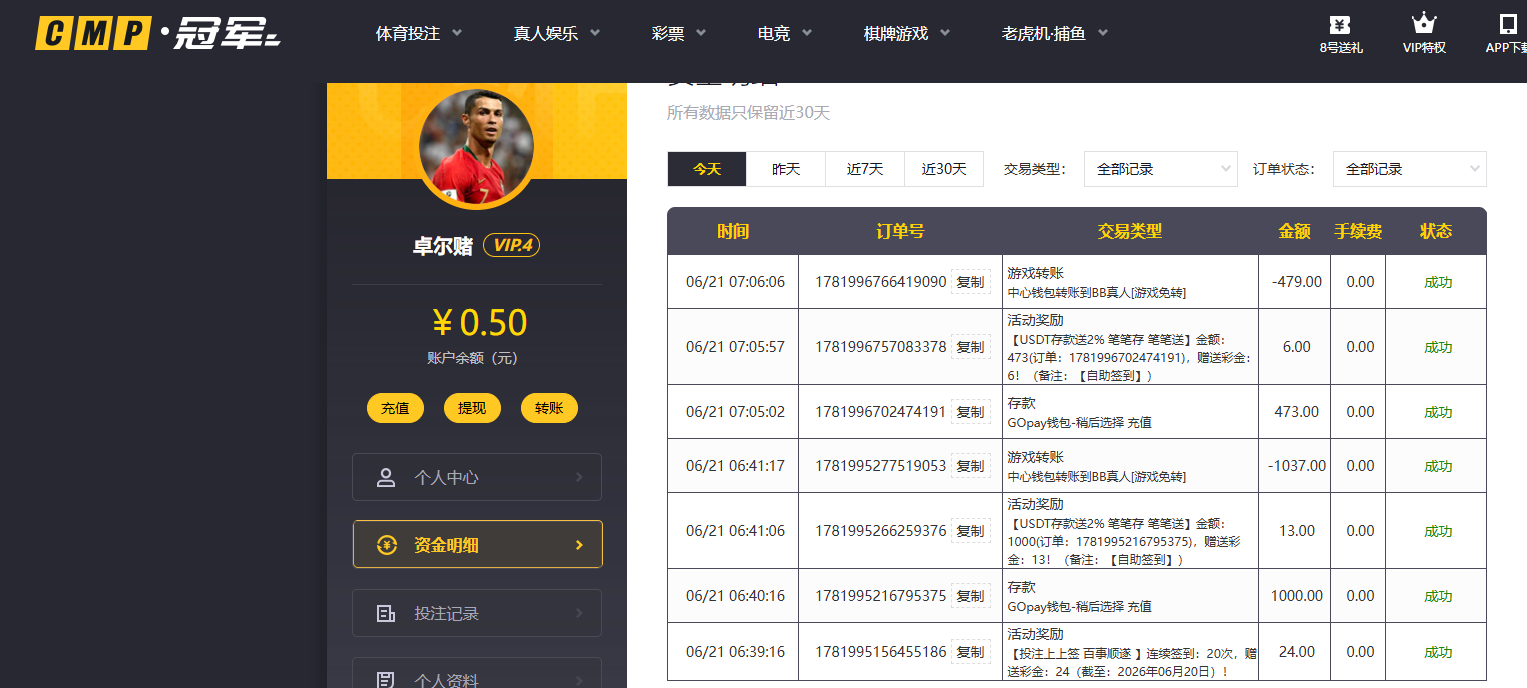Expand the 电竞 menu
Screen dimensions: 1527x688
pyautogui.click(x=785, y=33)
